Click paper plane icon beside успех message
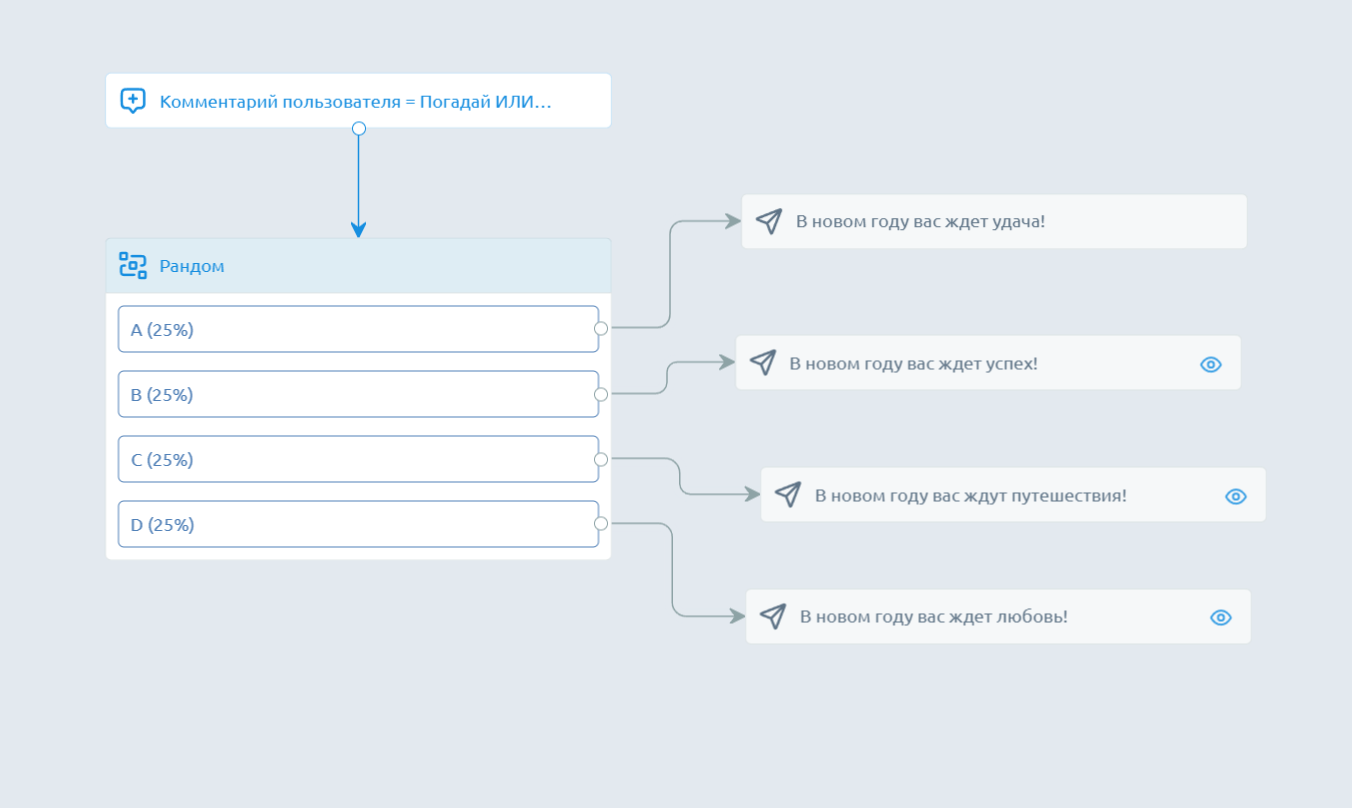The image size is (1352, 808). pos(763,363)
